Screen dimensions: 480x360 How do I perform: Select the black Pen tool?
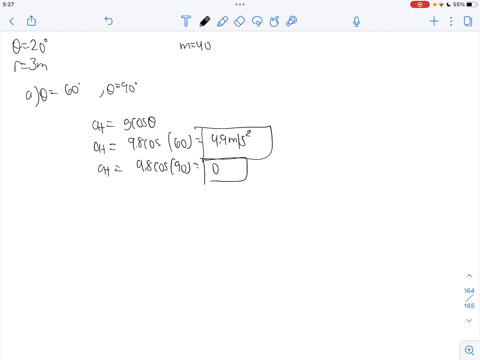205,21
